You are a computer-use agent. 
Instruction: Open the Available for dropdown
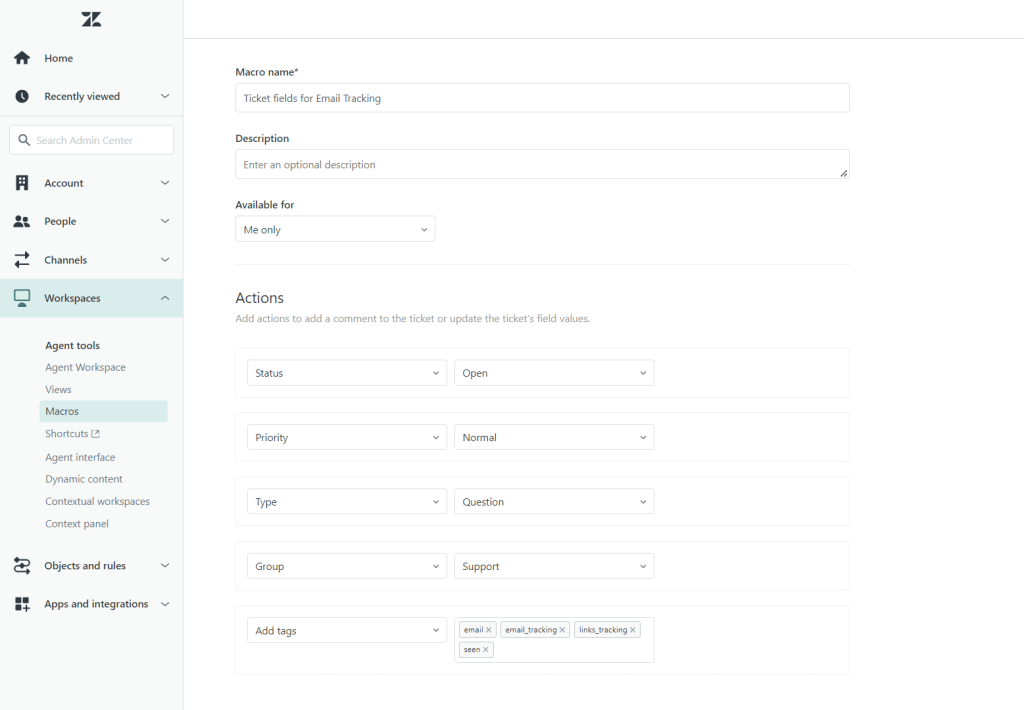(x=334, y=228)
